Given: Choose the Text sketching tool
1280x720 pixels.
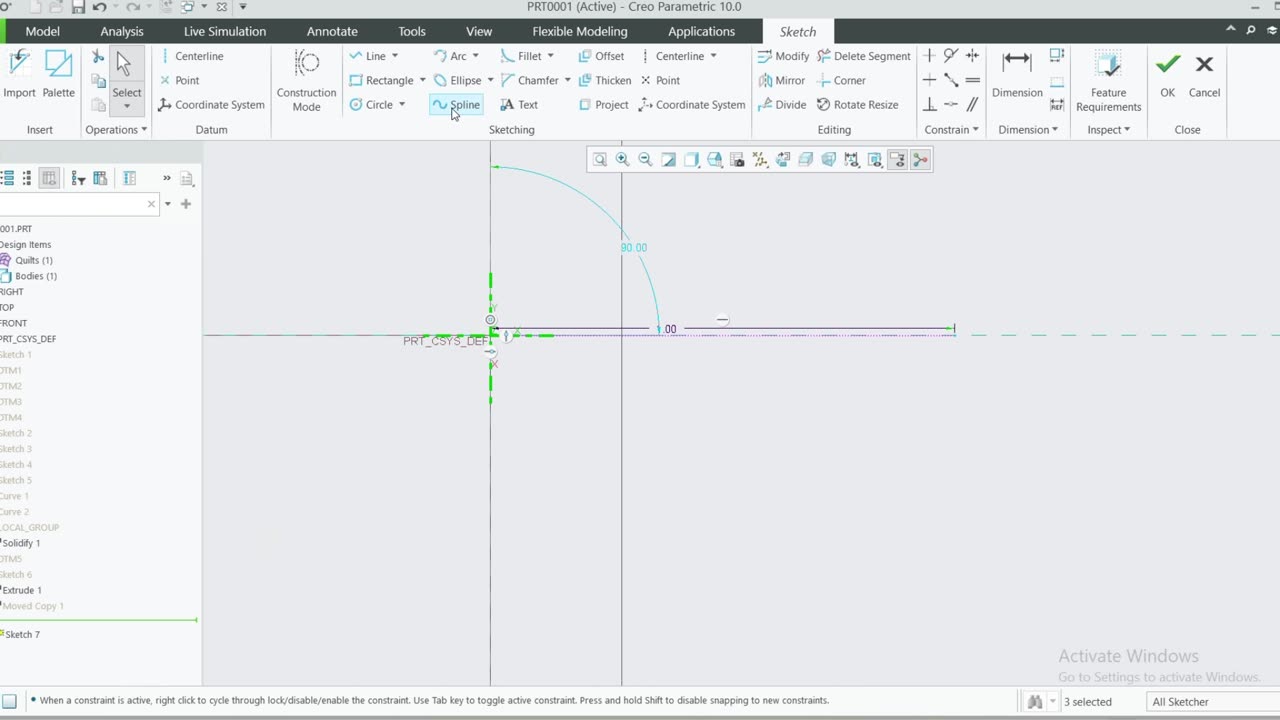Looking at the screenshot, I should 519,104.
